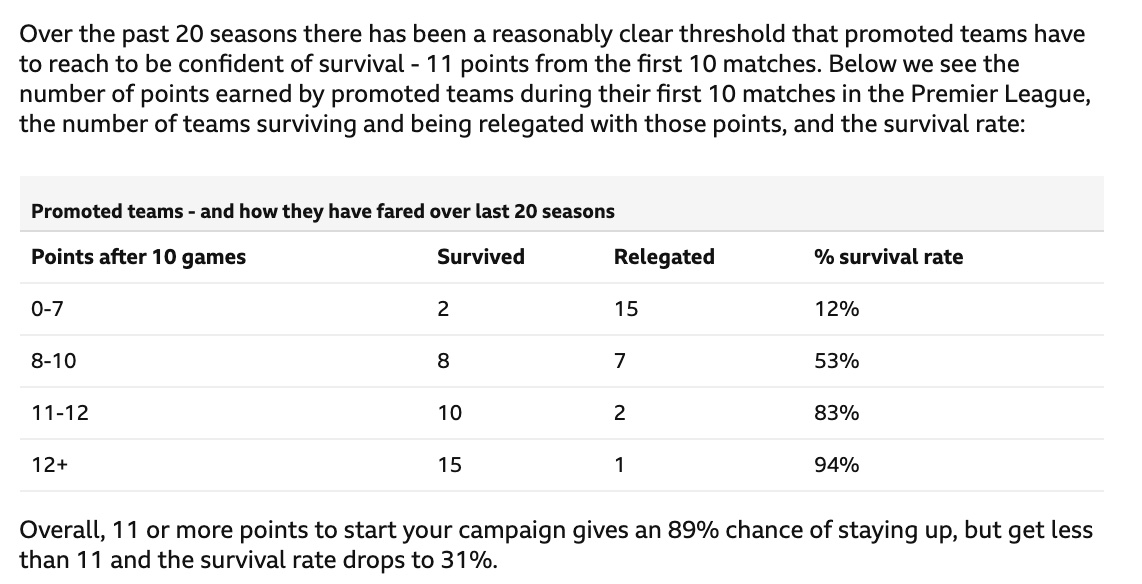Viewport: 1142px width, 584px height.
Task: Click the 12% survival rate cell
Action: point(837,309)
